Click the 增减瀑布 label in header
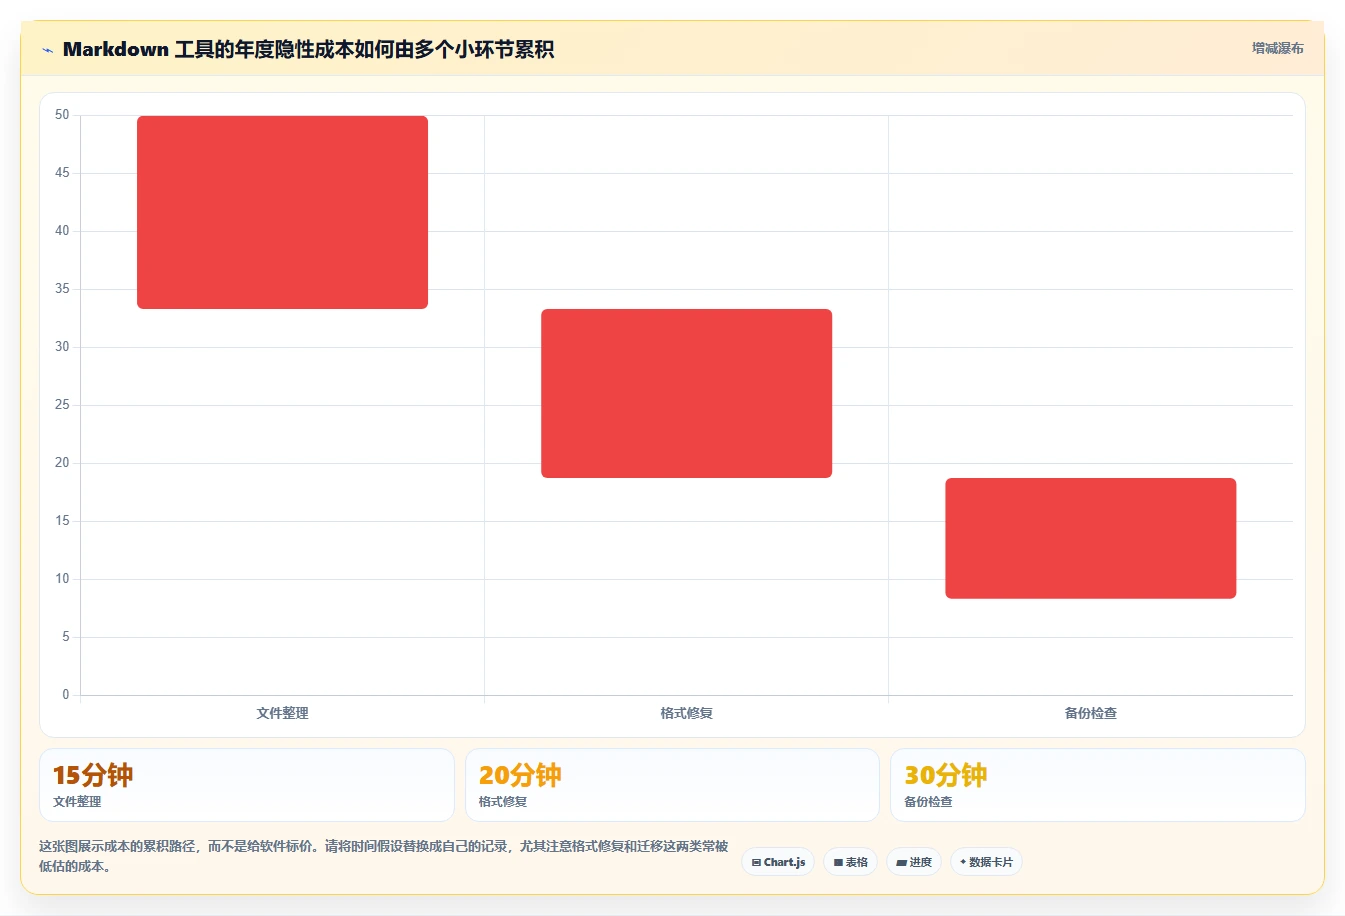Viewport: 1345px width, 916px height. (x=1277, y=48)
